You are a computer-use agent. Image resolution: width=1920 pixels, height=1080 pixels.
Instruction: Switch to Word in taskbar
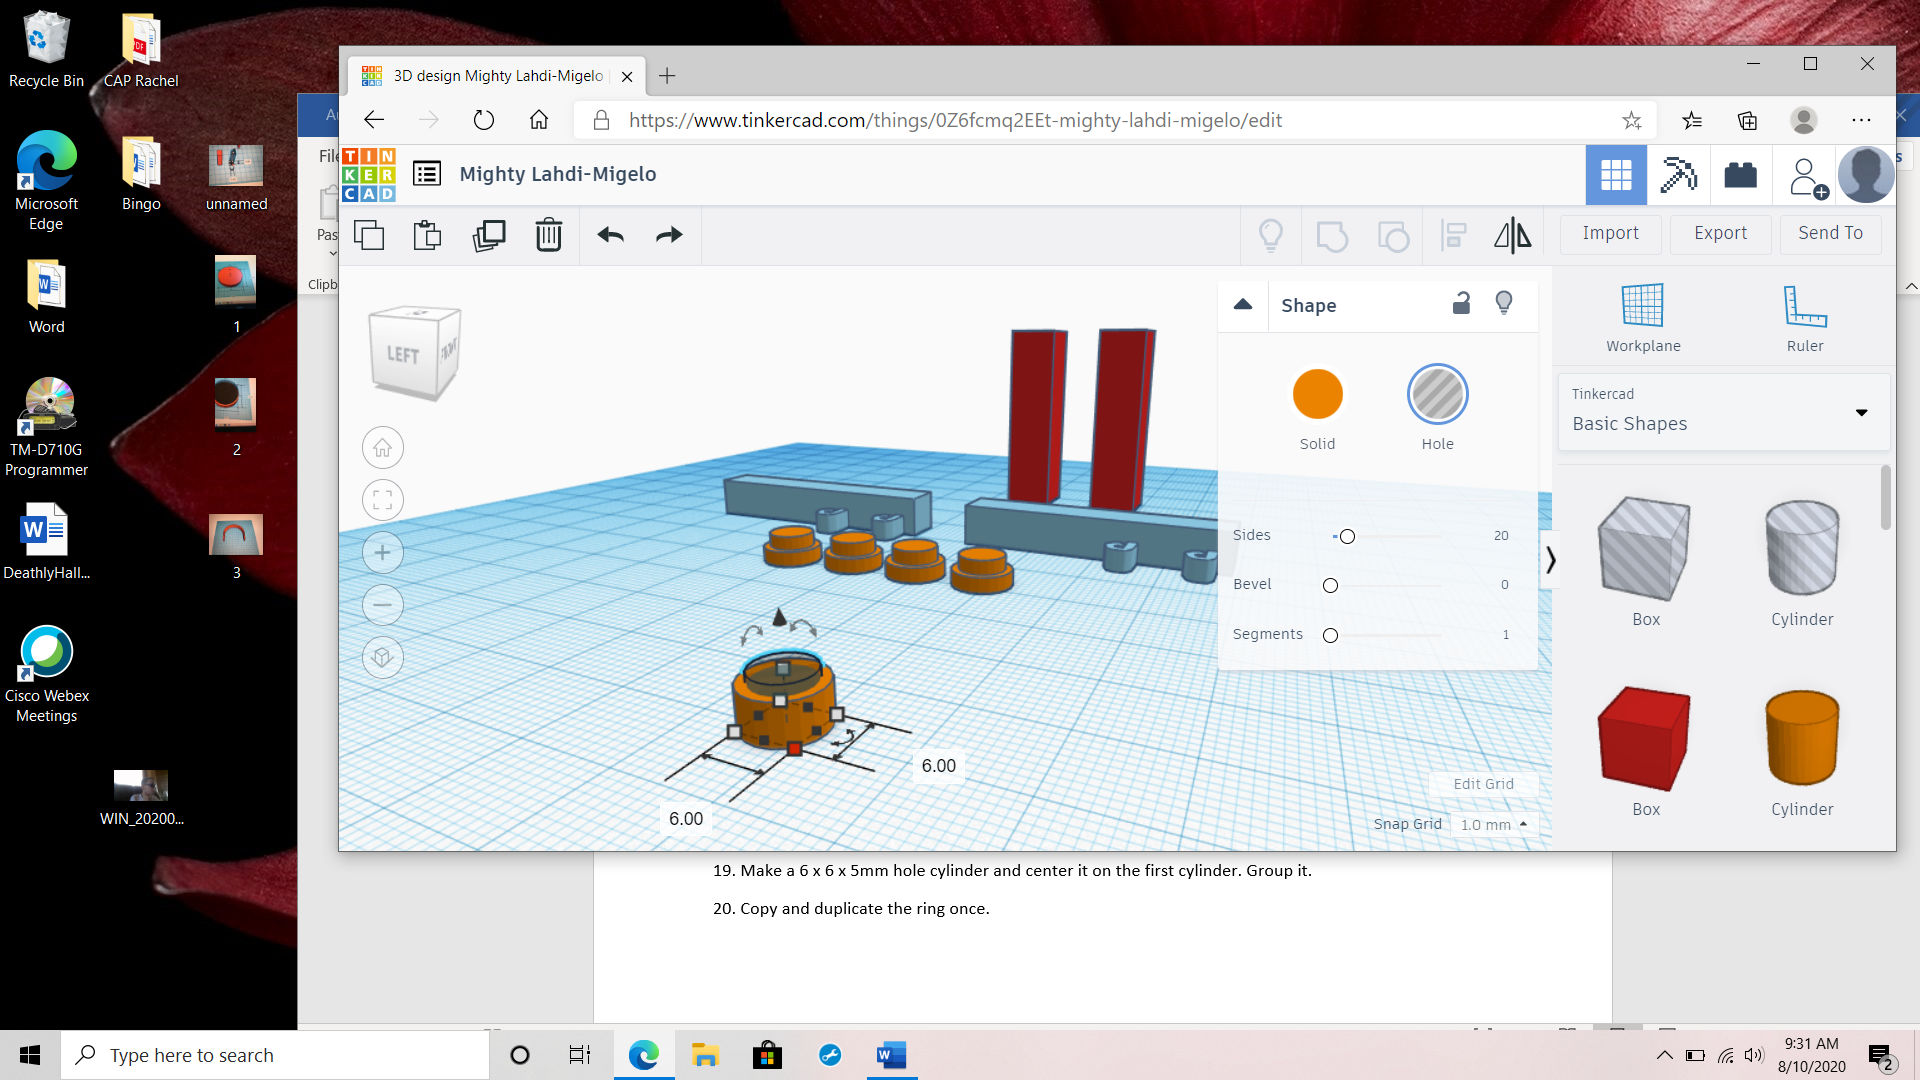891,1055
